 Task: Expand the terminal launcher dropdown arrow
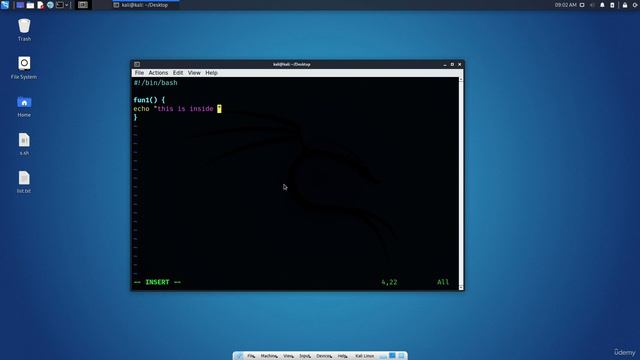tap(67, 5)
